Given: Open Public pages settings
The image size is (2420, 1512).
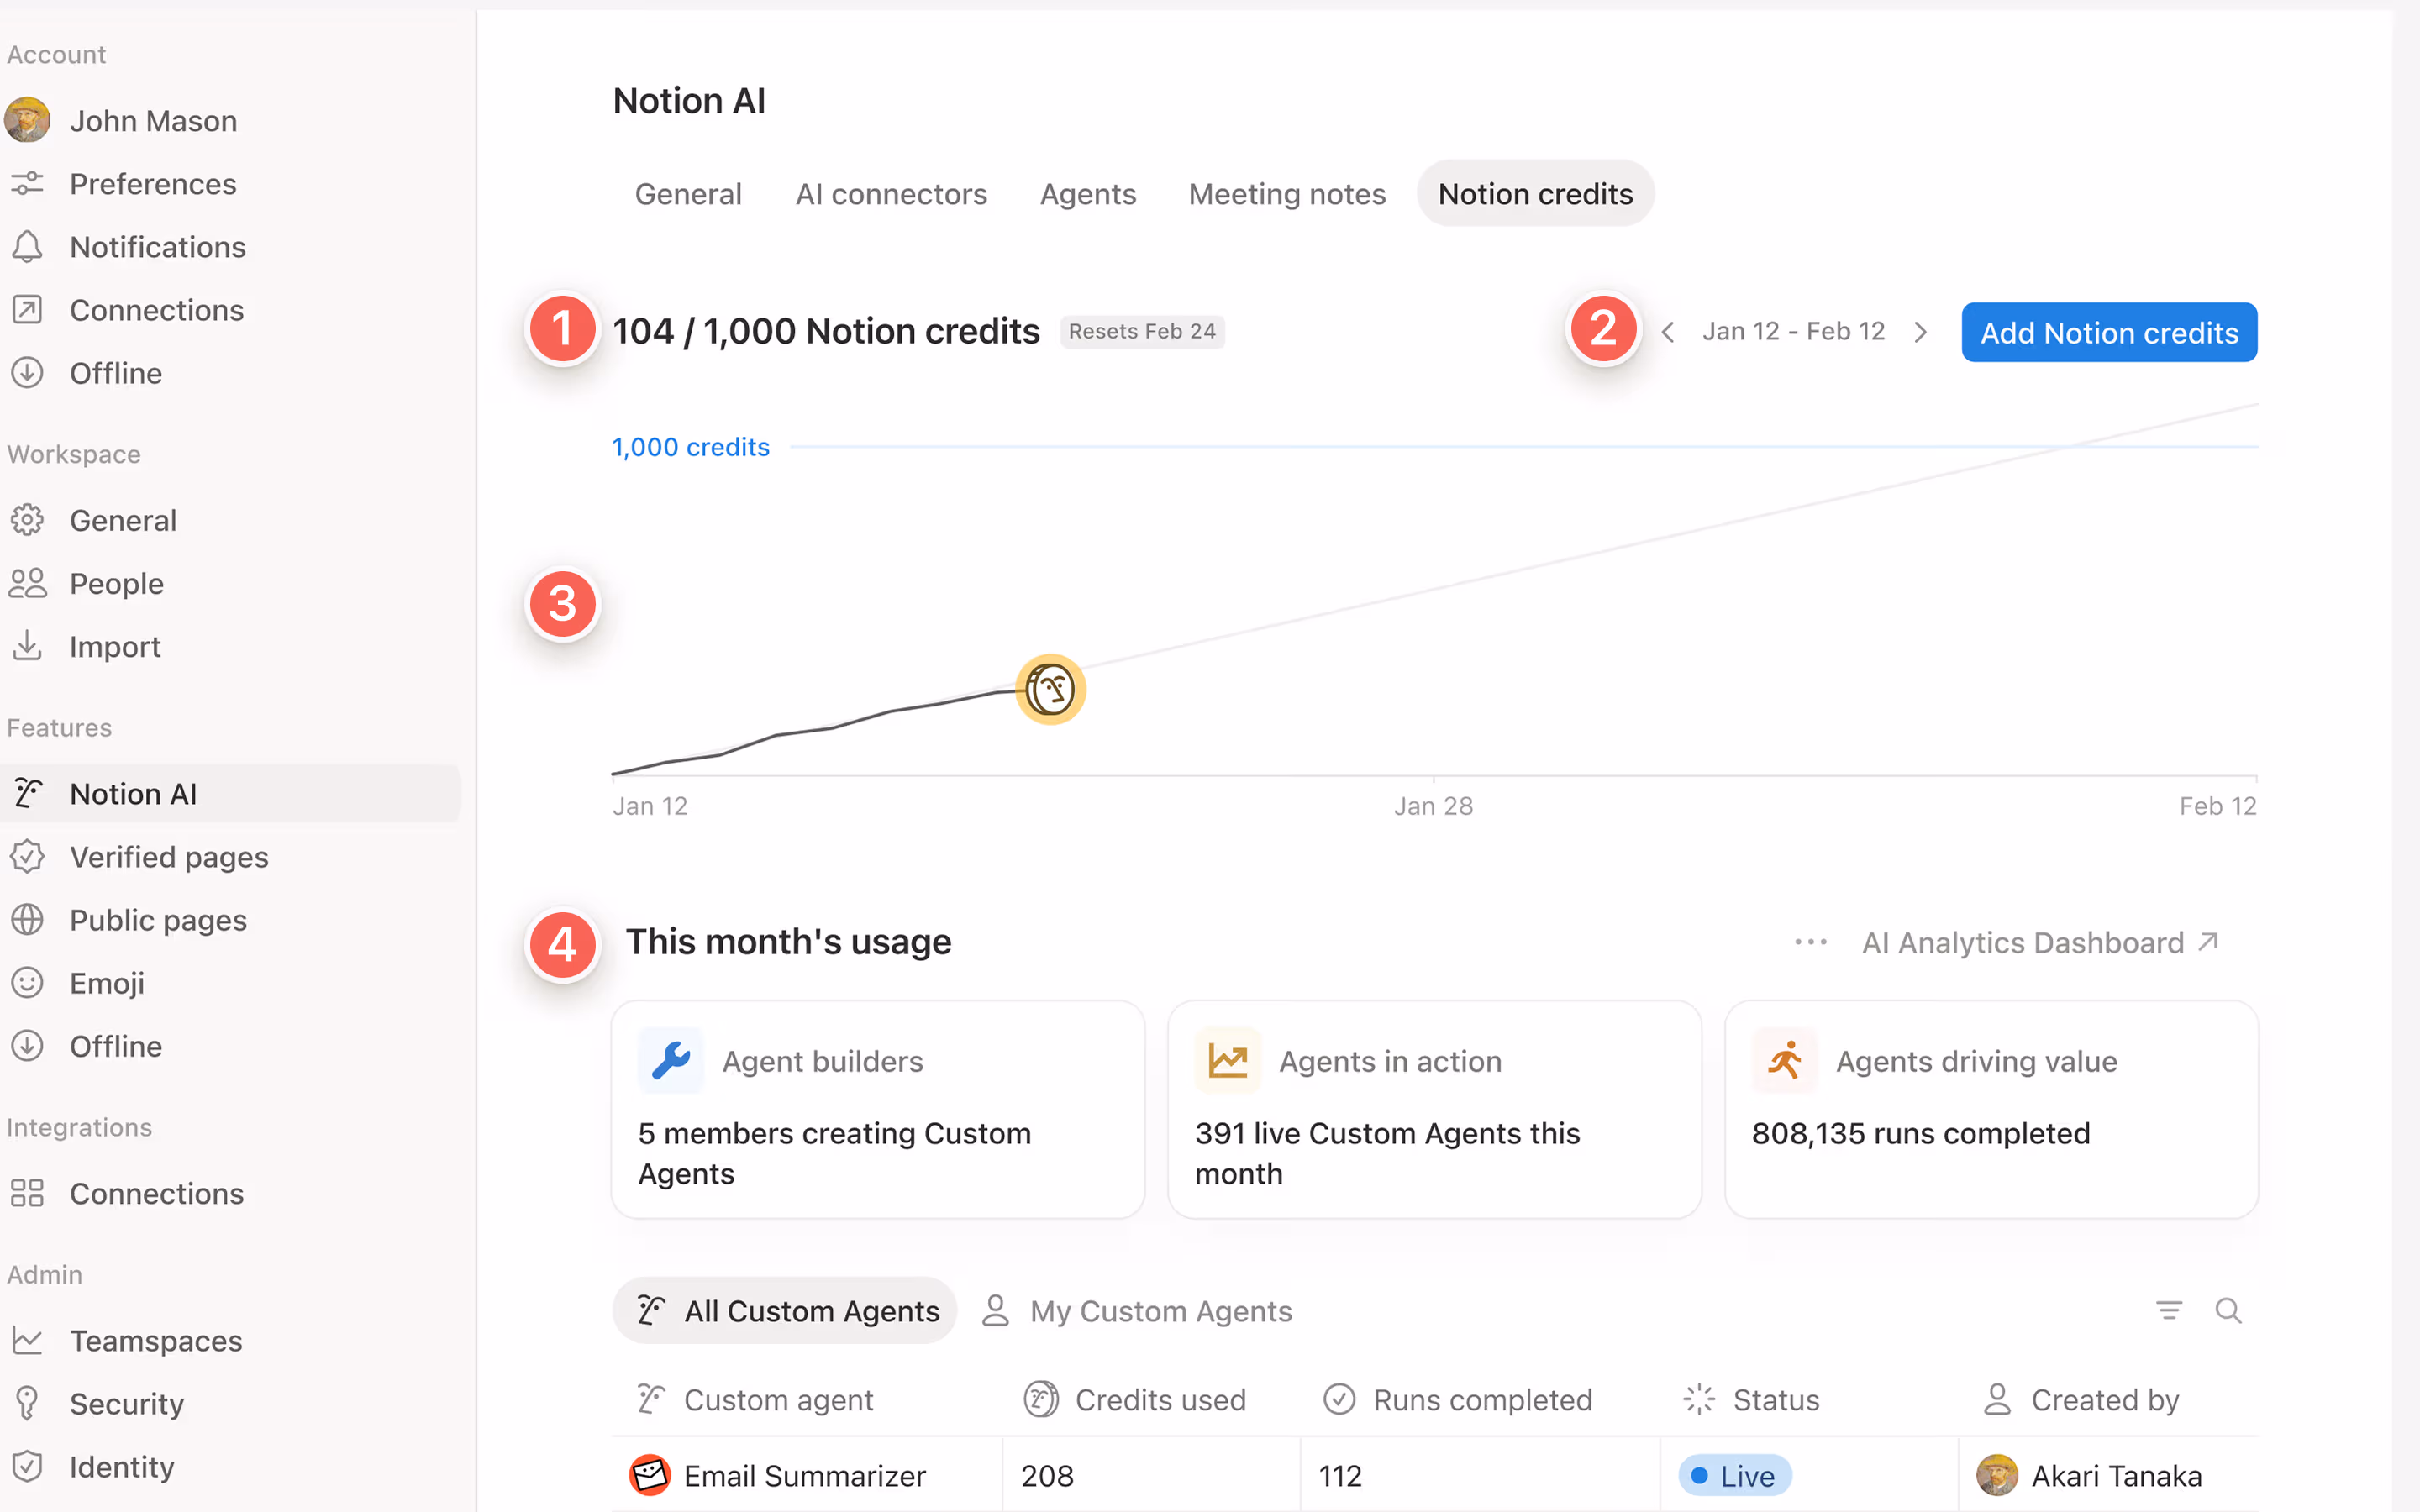Looking at the screenshot, I should (x=157, y=920).
